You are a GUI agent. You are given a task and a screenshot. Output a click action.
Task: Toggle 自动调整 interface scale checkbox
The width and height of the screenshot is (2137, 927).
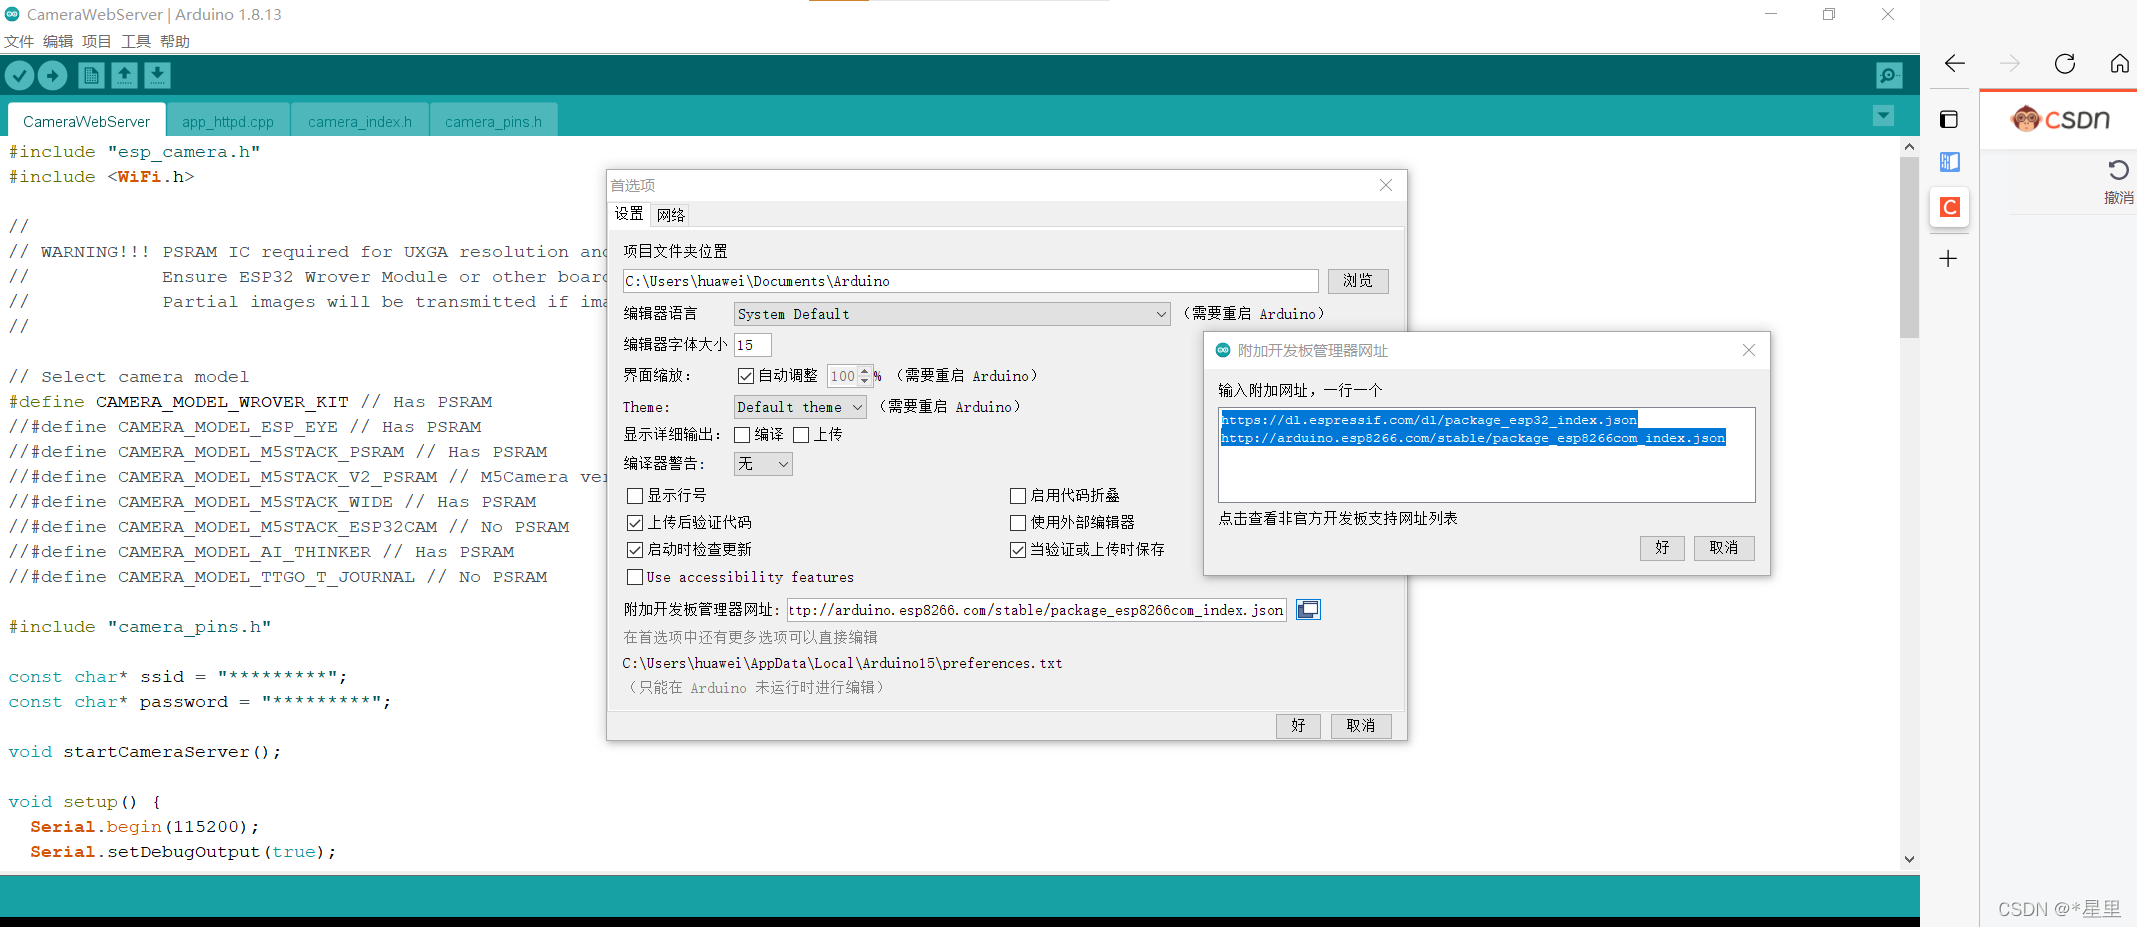tap(746, 376)
